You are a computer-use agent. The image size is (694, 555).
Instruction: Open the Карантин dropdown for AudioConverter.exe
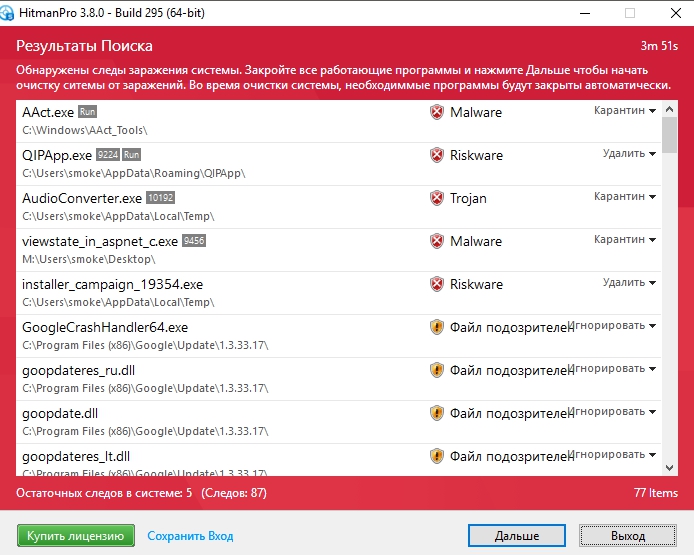click(625, 196)
